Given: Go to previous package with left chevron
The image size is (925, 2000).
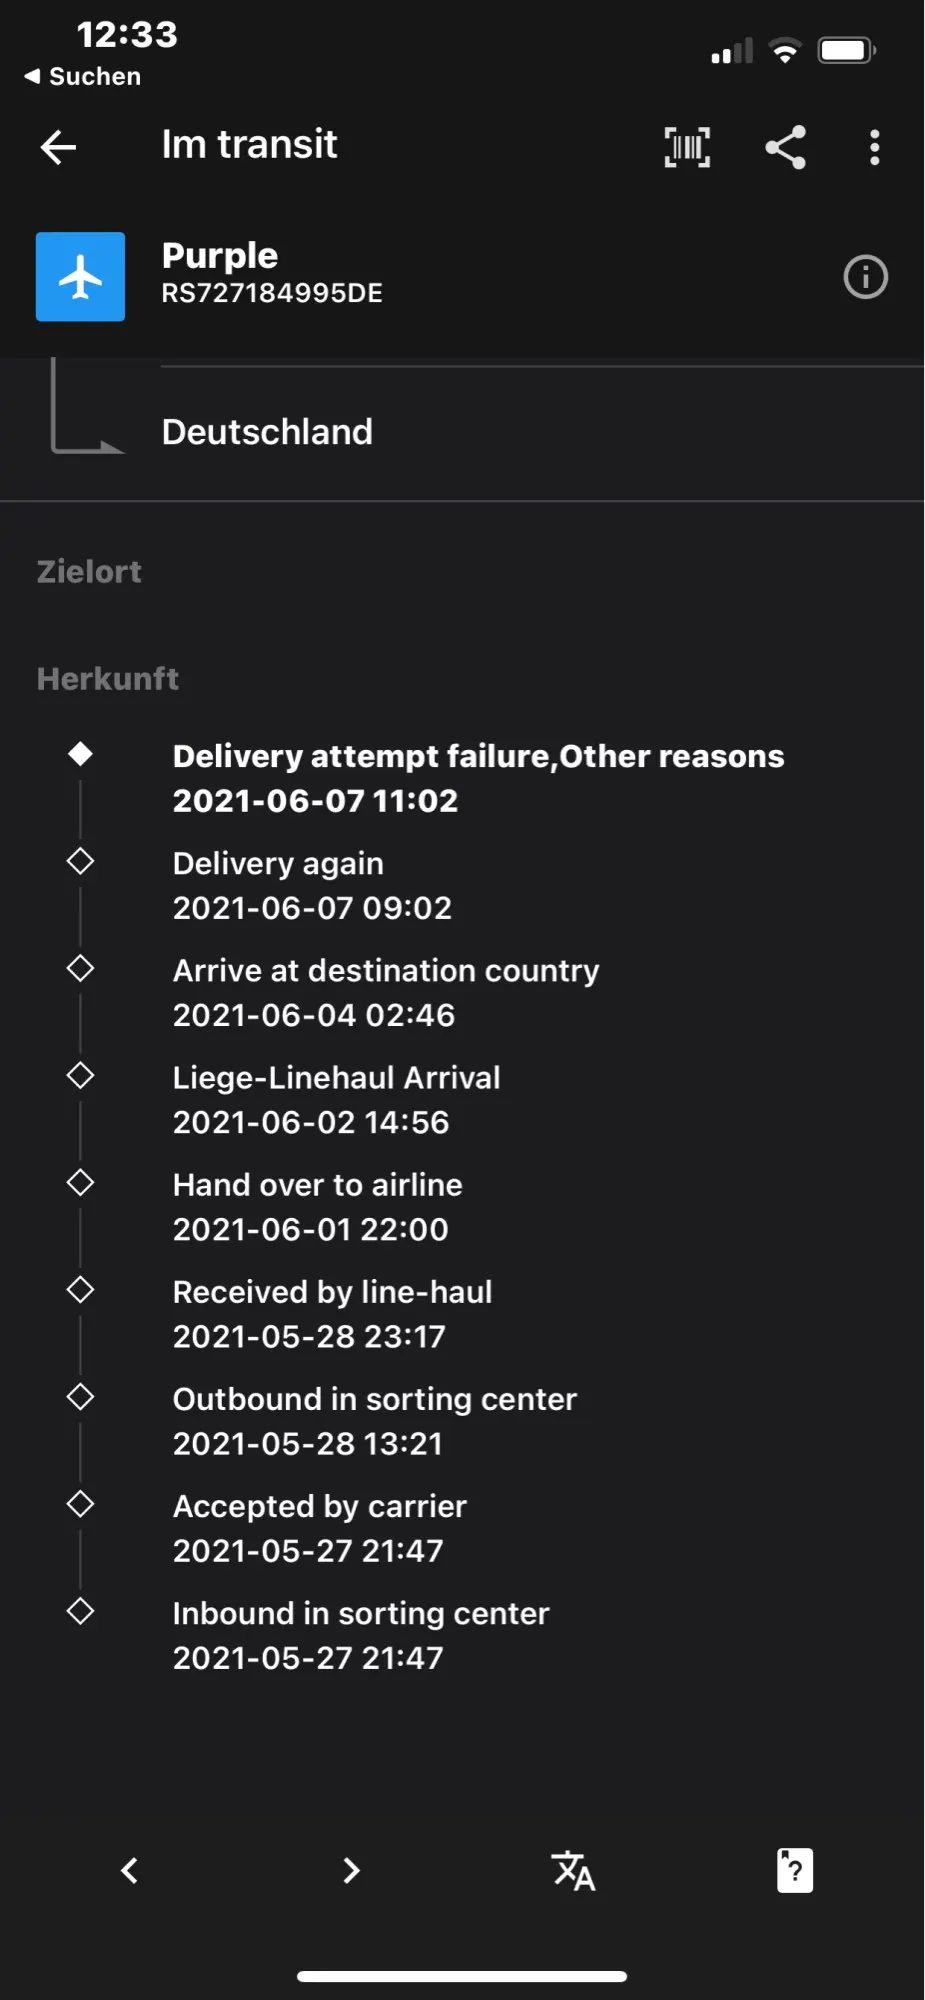Looking at the screenshot, I should (130, 1870).
